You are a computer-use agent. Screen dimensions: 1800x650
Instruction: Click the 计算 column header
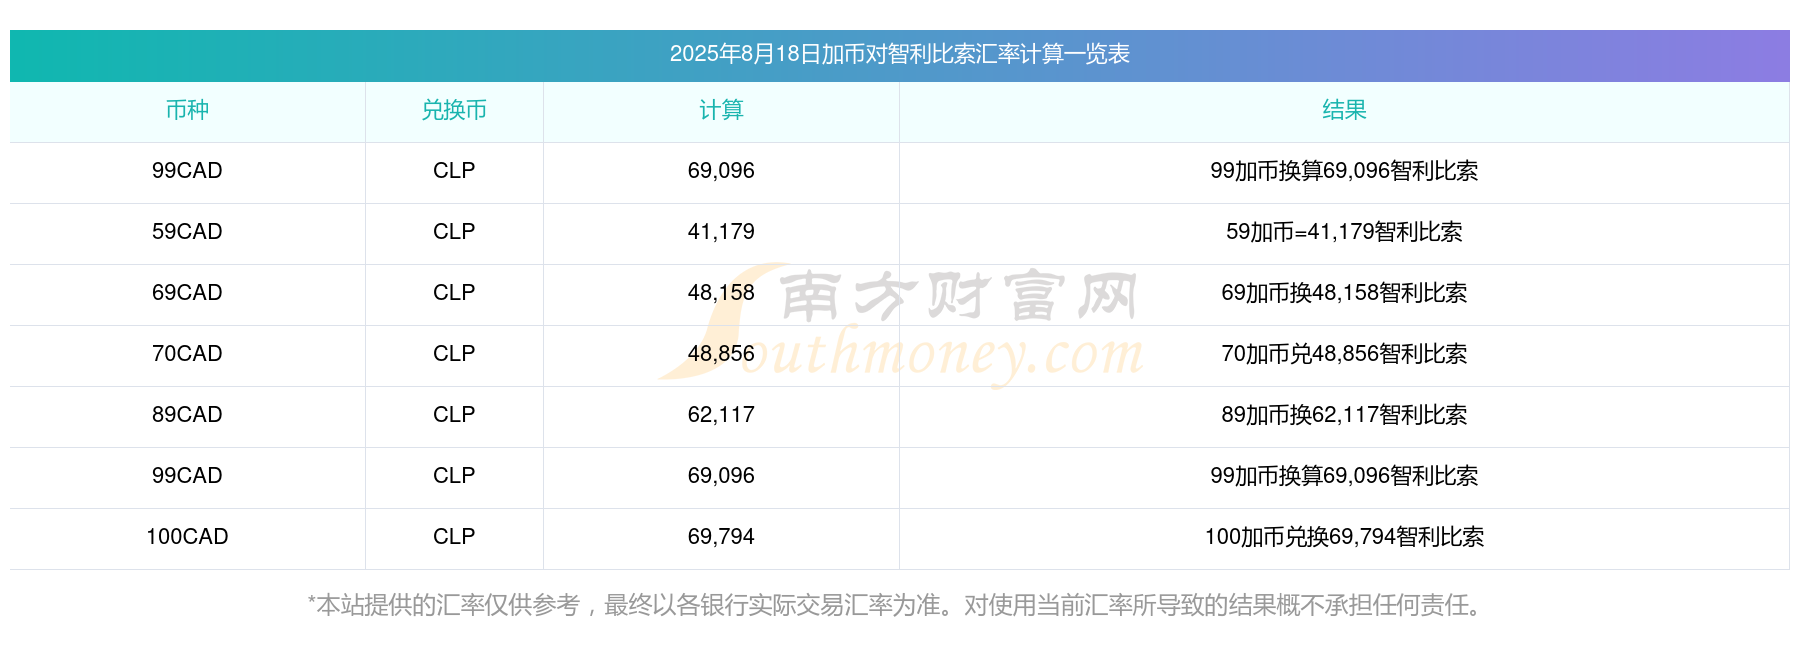tap(721, 110)
